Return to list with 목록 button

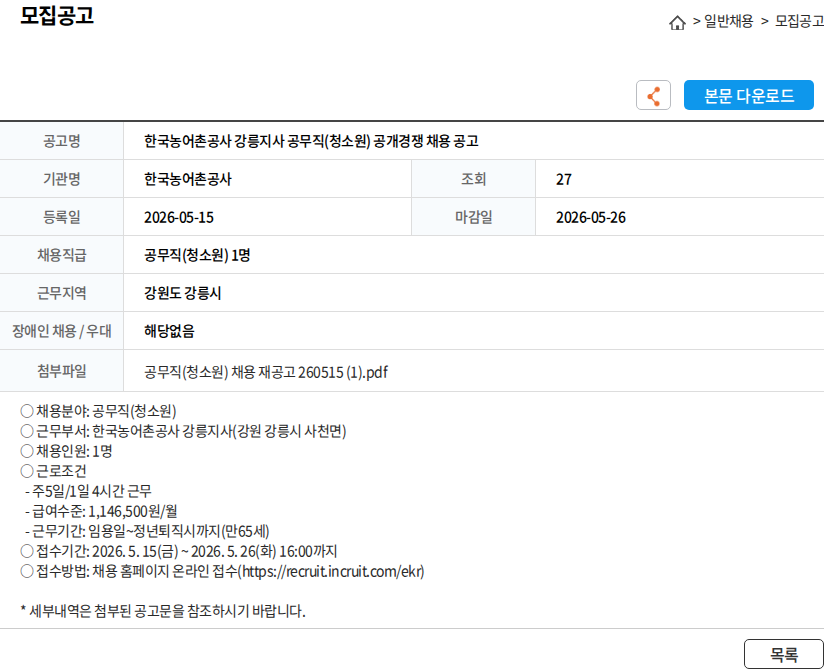(x=784, y=654)
